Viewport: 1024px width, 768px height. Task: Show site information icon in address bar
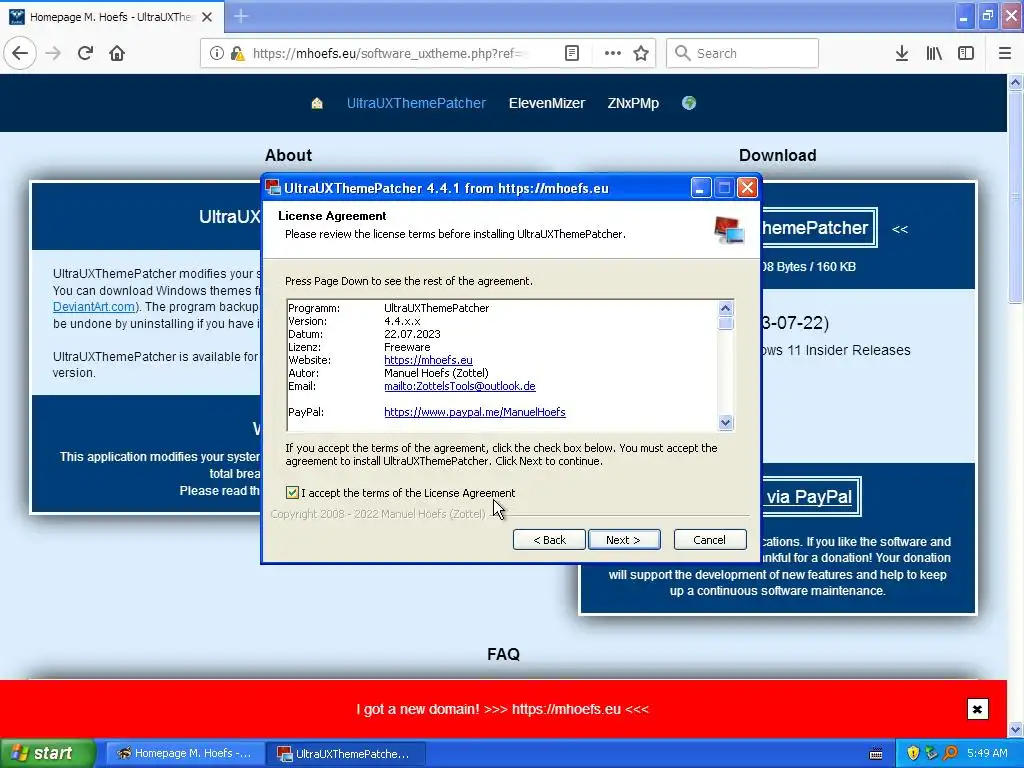tap(216, 53)
